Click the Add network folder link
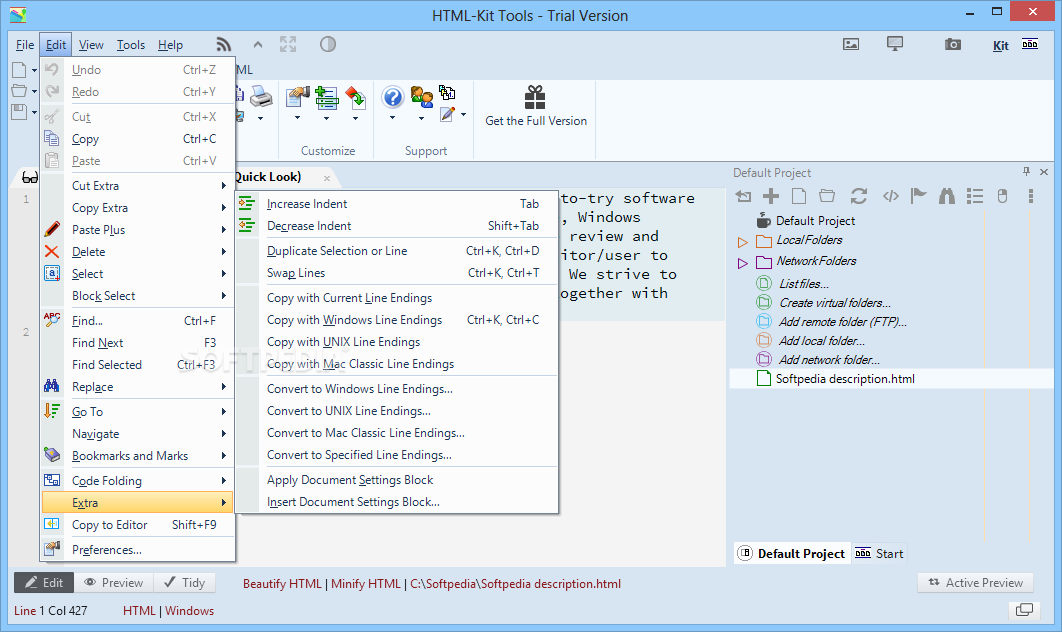This screenshot has width=1062, height=632. coord(829,360)
